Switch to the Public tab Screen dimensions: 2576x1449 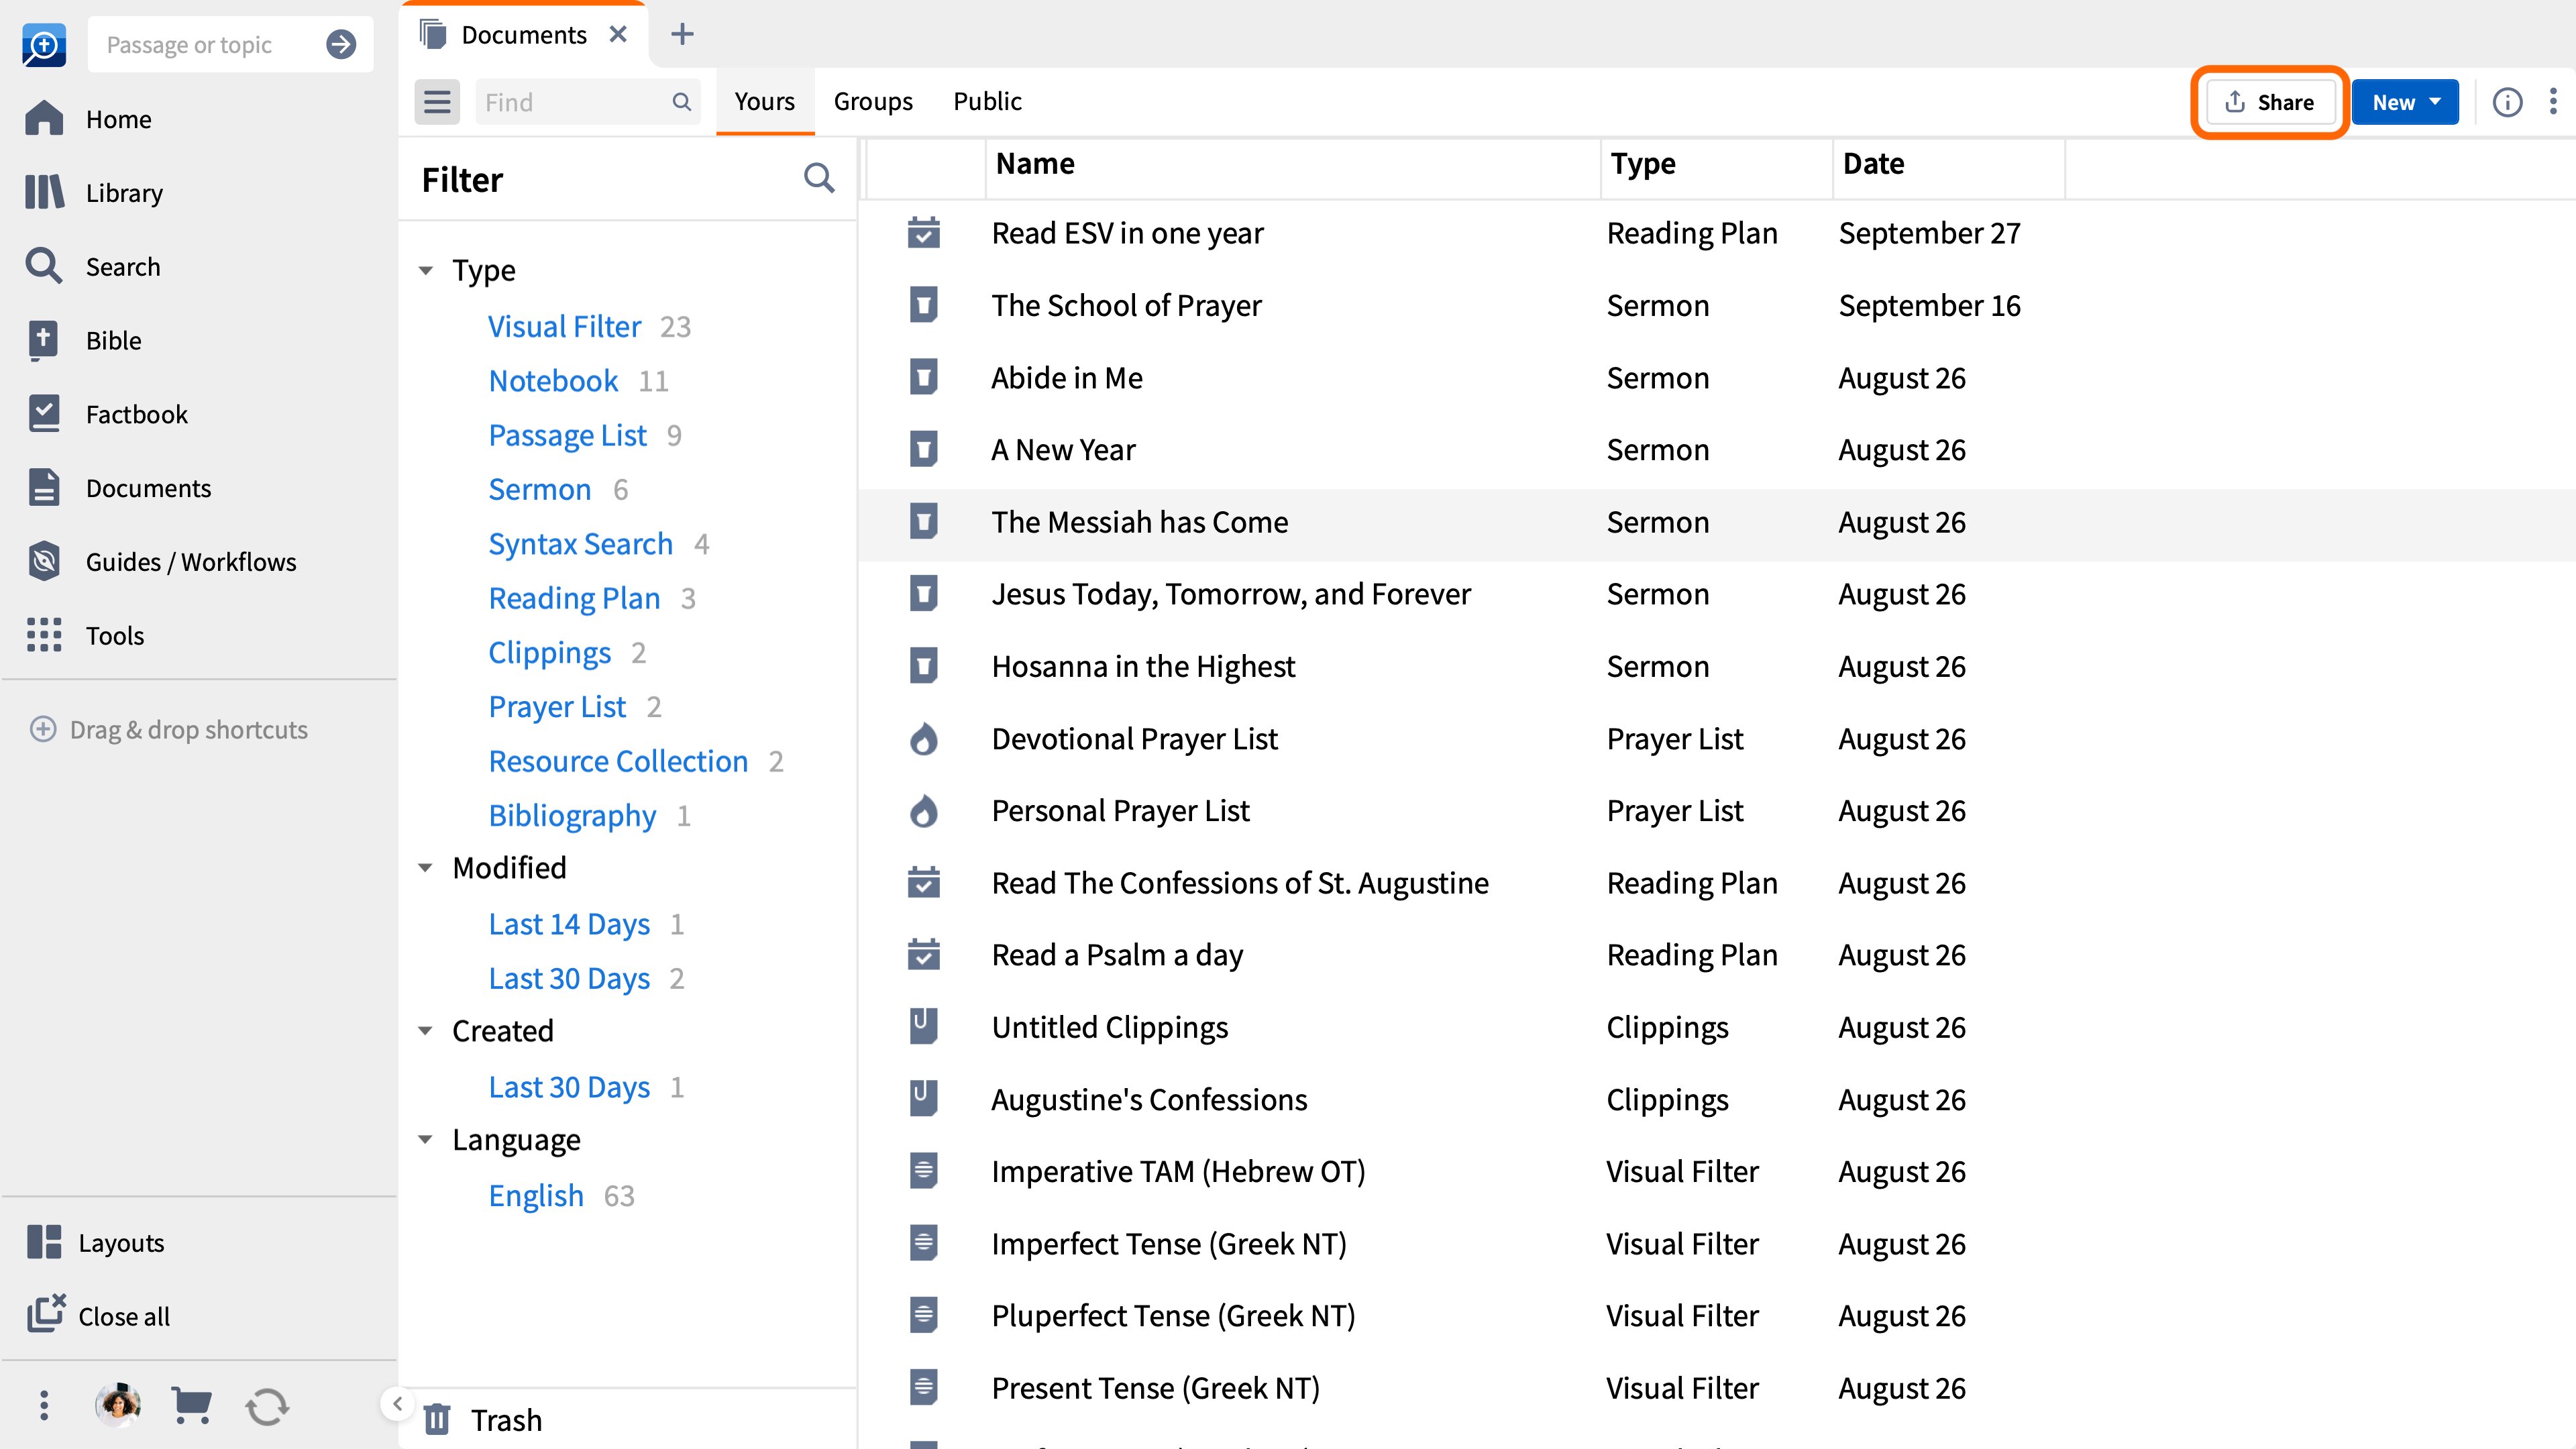tap(986, 101)
